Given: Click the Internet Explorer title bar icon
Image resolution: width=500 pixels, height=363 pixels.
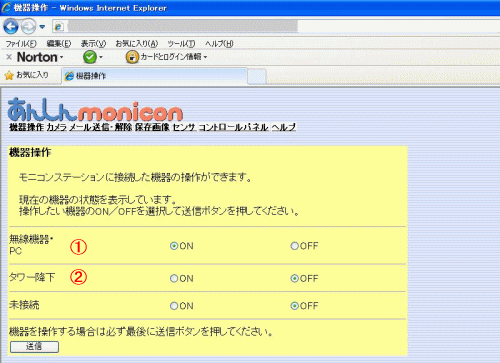Looking at the screenshot, I should click(6, 7).
